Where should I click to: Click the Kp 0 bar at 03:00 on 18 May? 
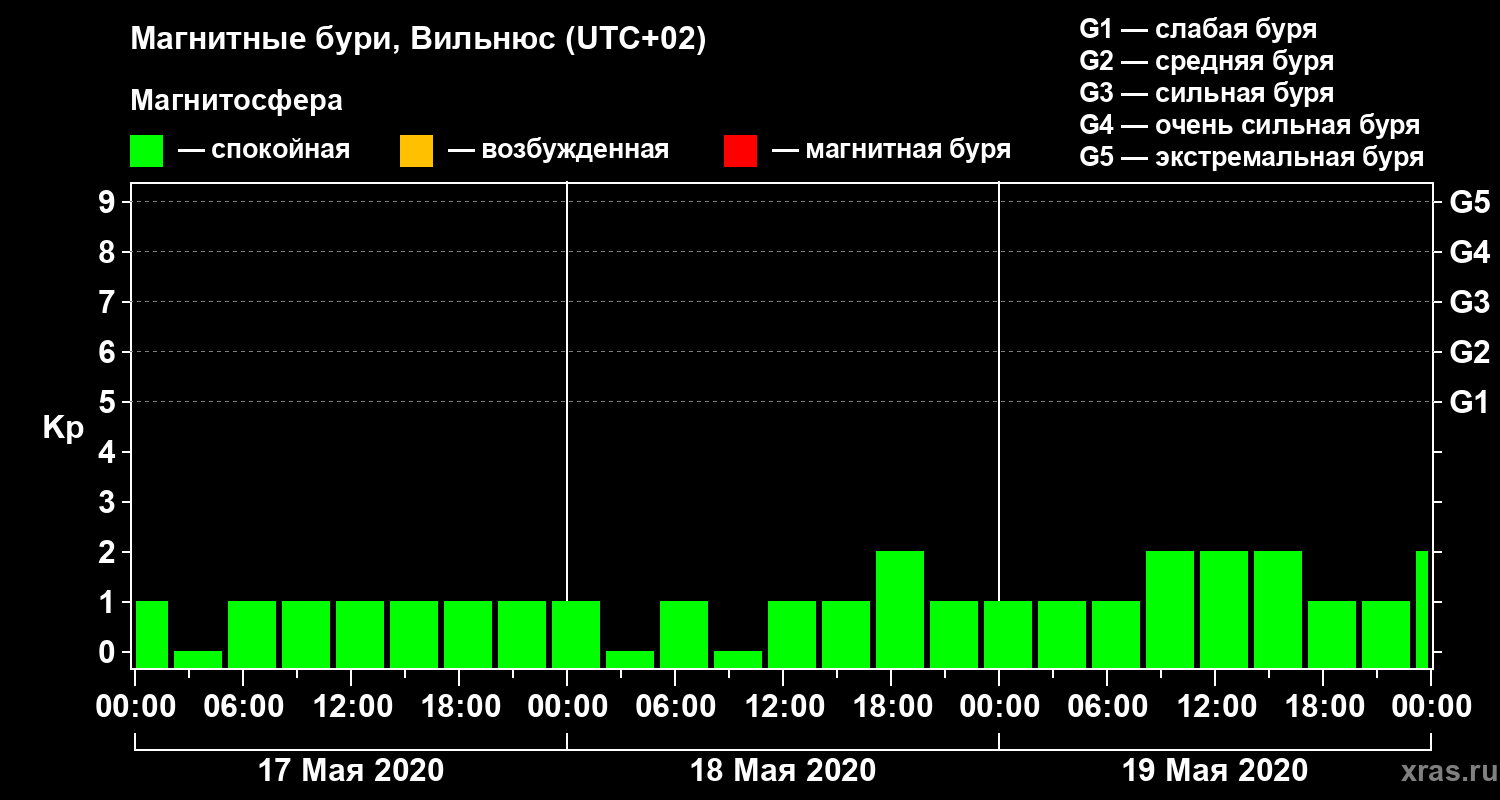(630, 659)
